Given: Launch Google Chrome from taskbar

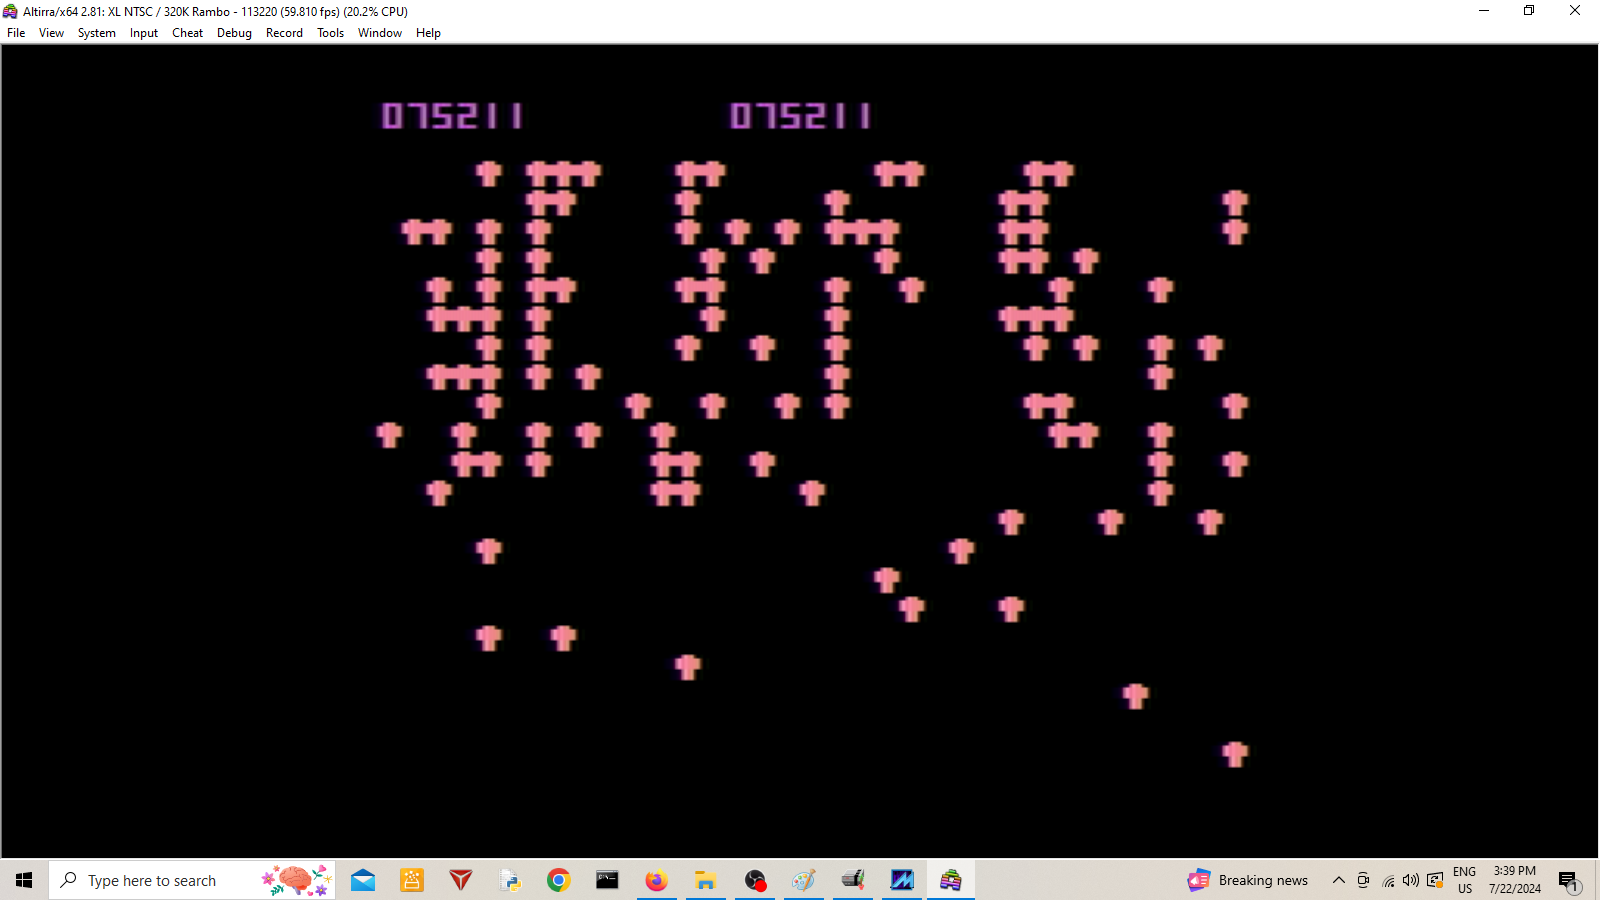Looking at the screenshot, I should click(559, 880).
